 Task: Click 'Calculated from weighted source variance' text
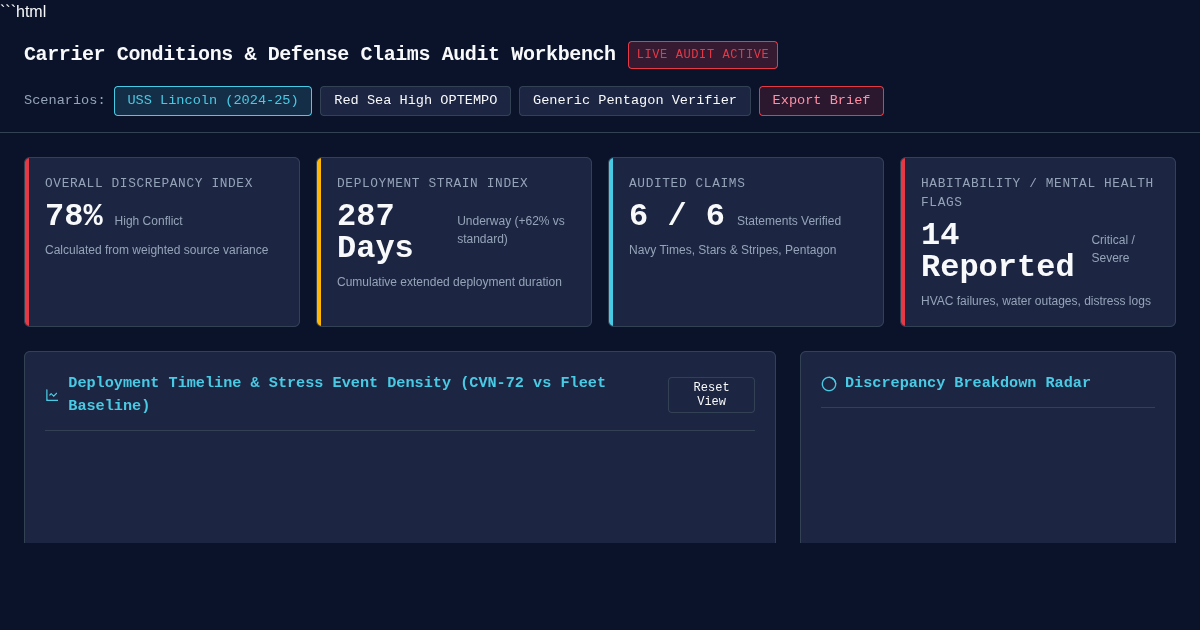157,250
